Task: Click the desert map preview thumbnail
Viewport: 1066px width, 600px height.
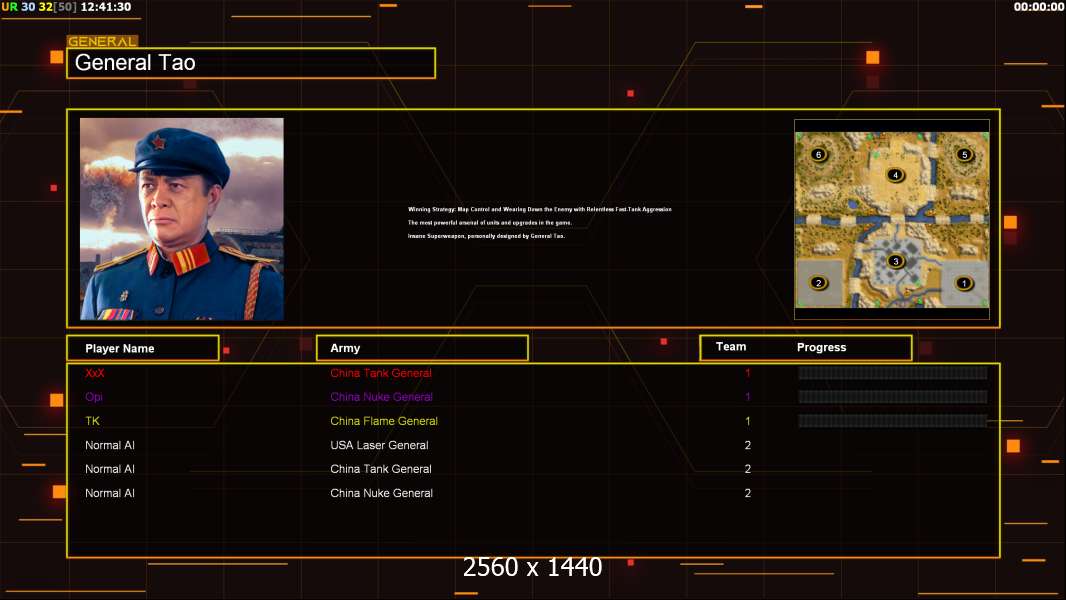Action: [x=892, y=219]
